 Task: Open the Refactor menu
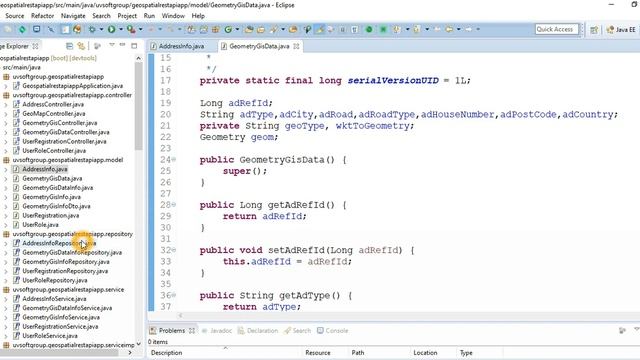42,16
